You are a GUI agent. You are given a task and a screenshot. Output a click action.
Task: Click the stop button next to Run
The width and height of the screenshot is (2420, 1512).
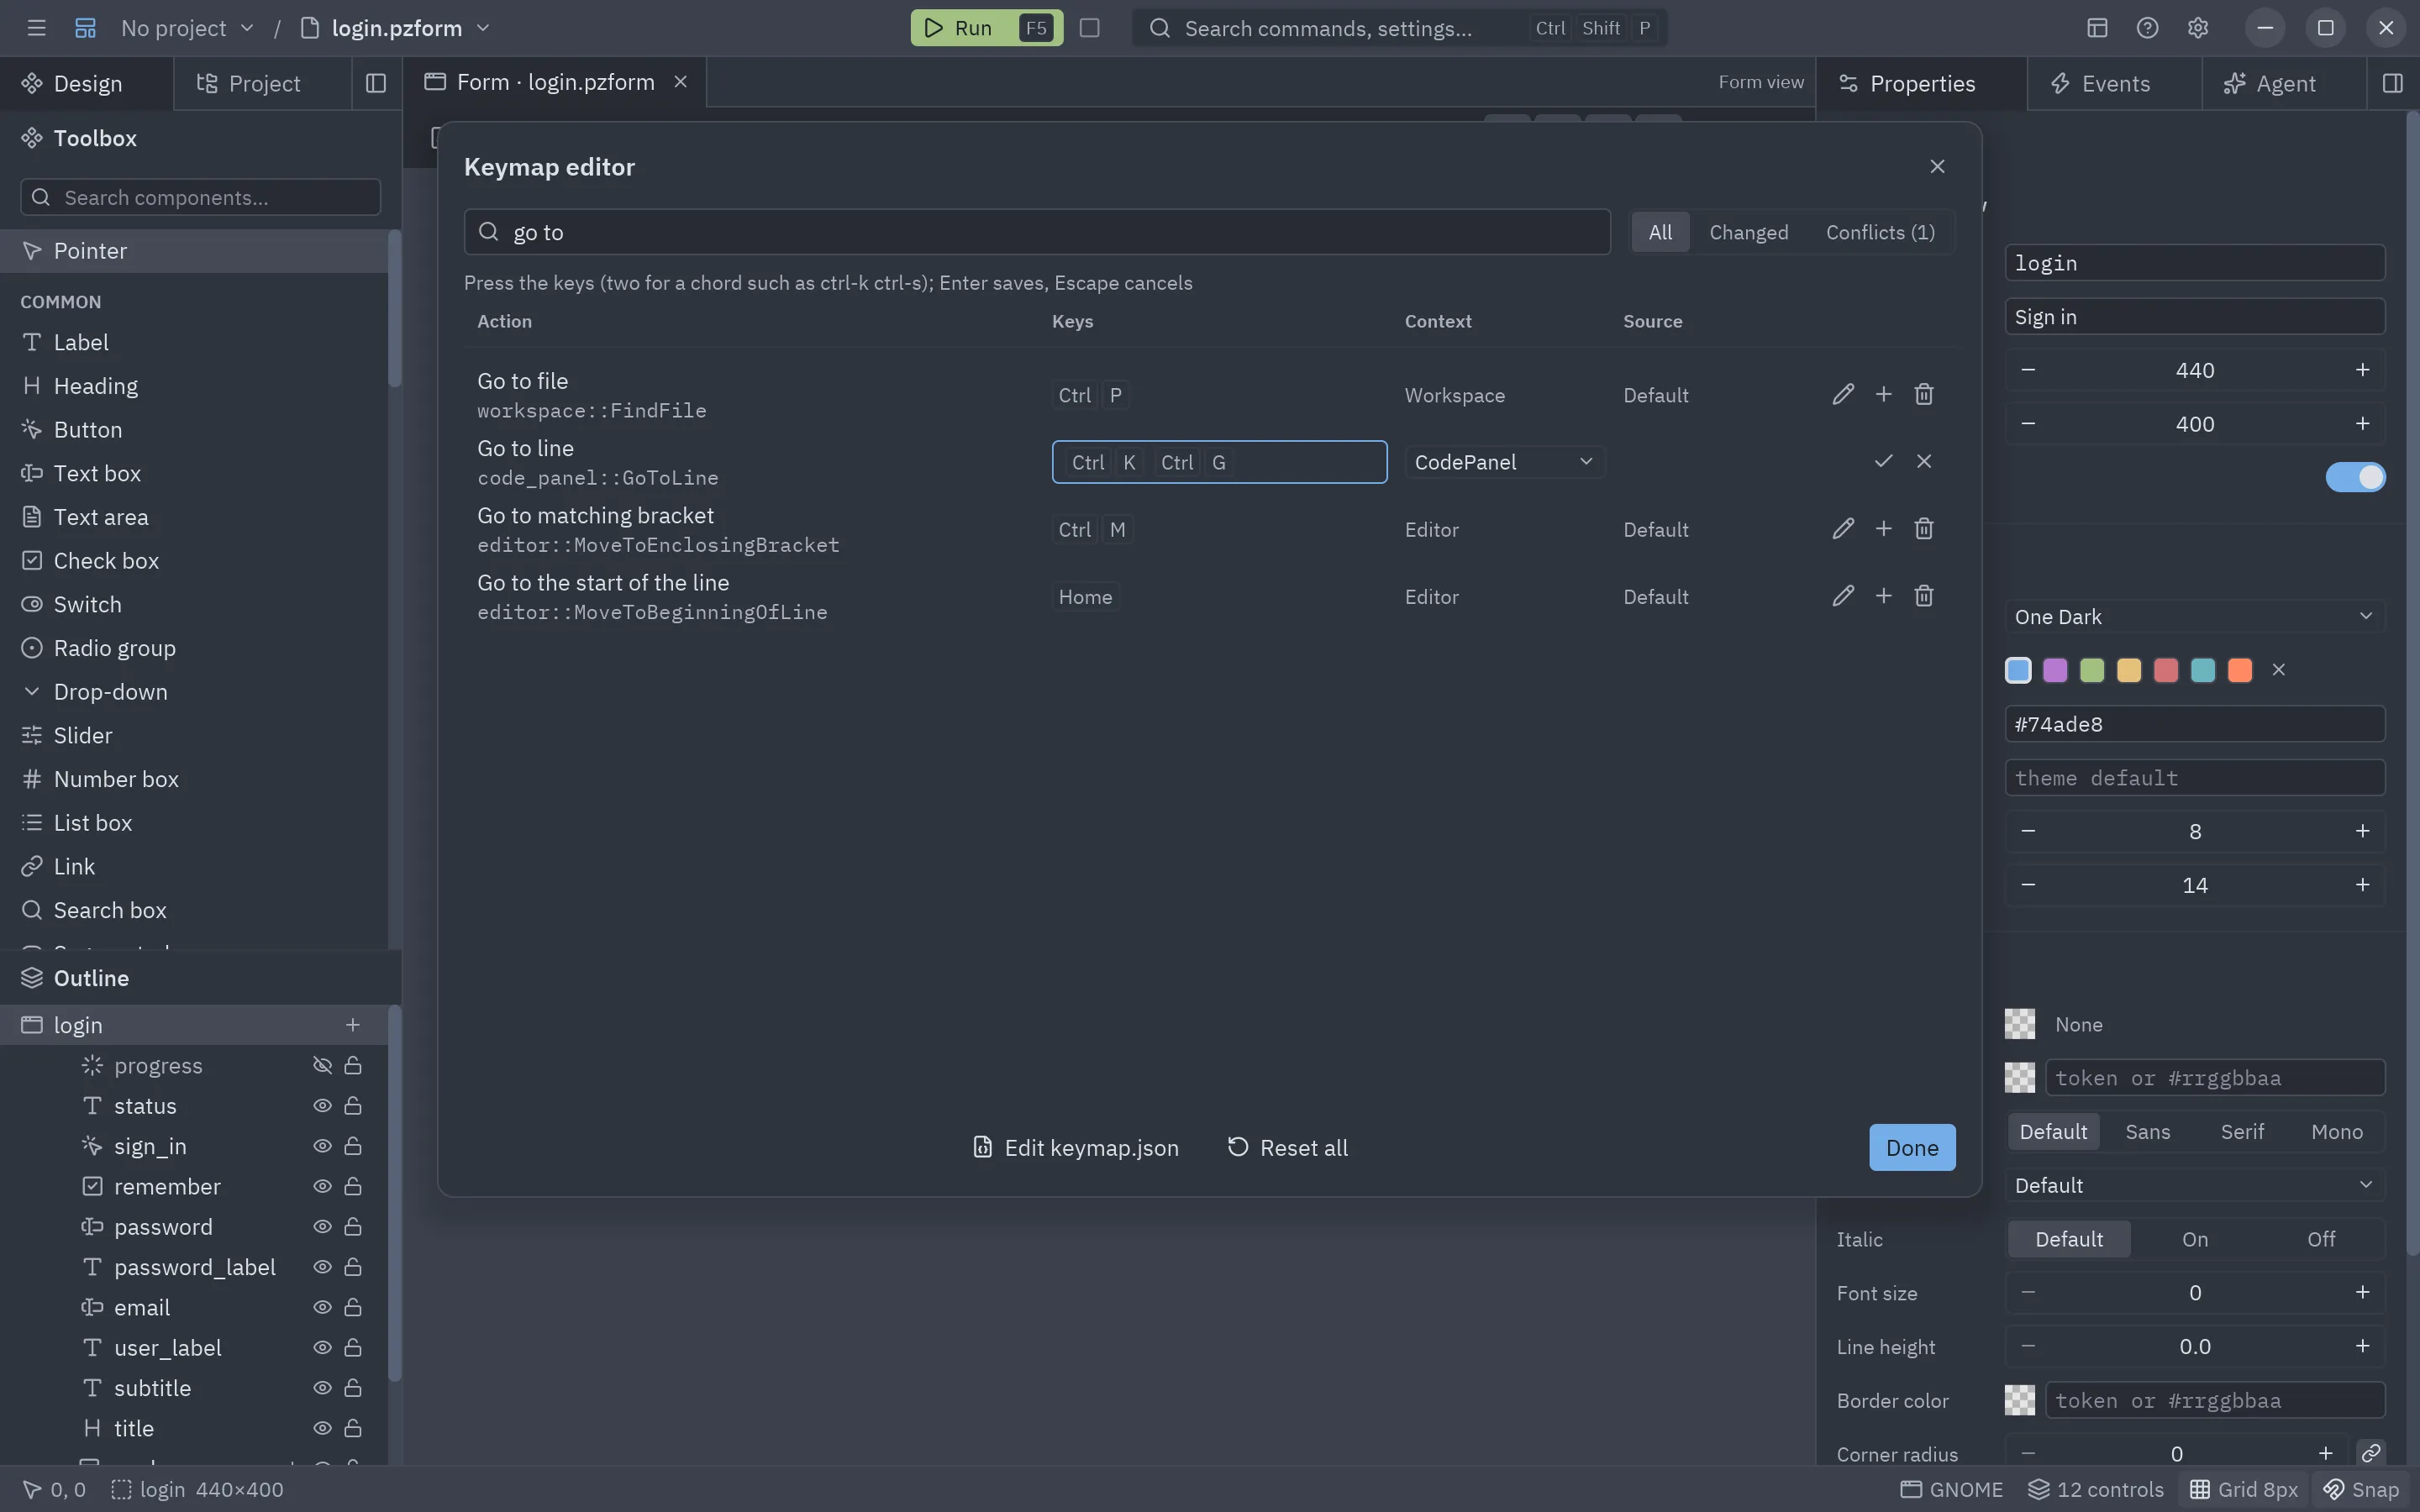(x=1089, y=28)
